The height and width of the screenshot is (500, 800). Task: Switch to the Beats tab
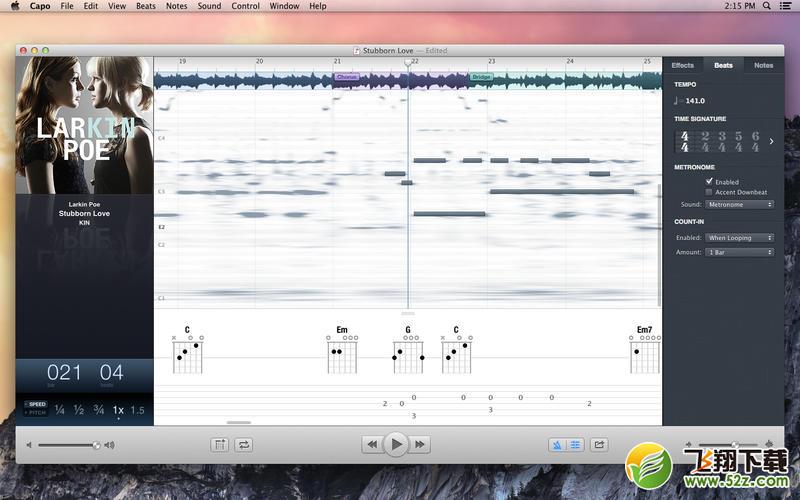point(723,65)
